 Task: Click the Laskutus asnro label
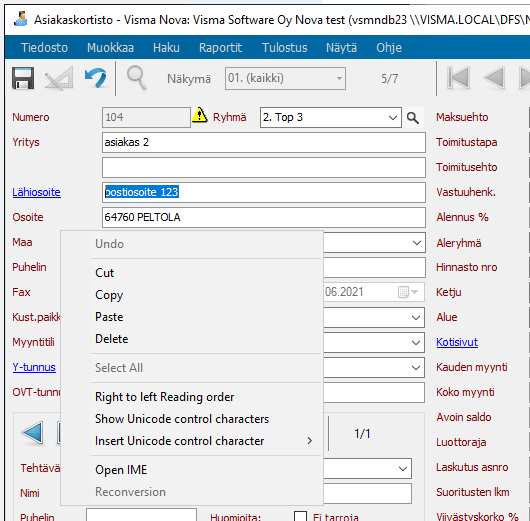(472, 467)
